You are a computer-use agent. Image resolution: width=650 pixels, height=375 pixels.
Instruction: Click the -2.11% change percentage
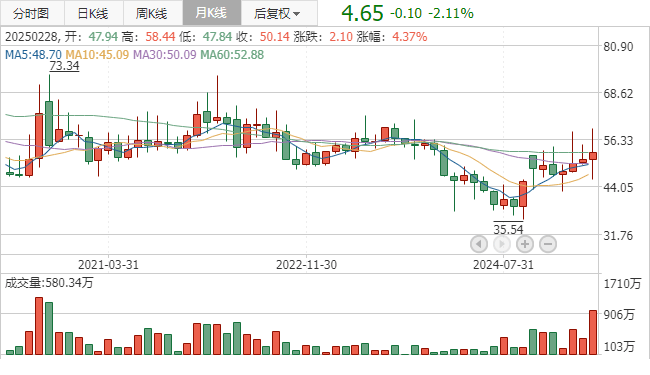pos(451,14)
